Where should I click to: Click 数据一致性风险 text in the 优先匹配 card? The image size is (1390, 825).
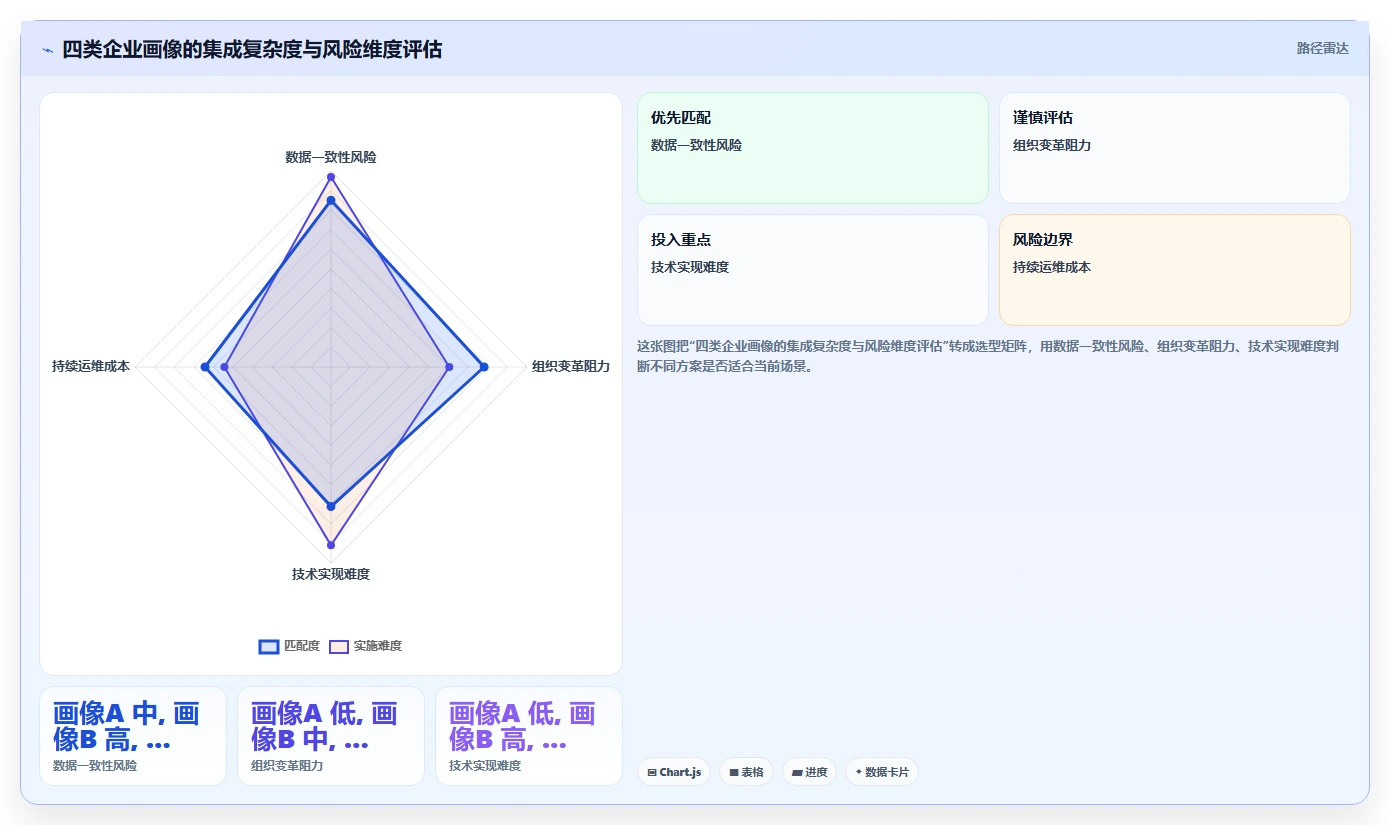[696, 145]
